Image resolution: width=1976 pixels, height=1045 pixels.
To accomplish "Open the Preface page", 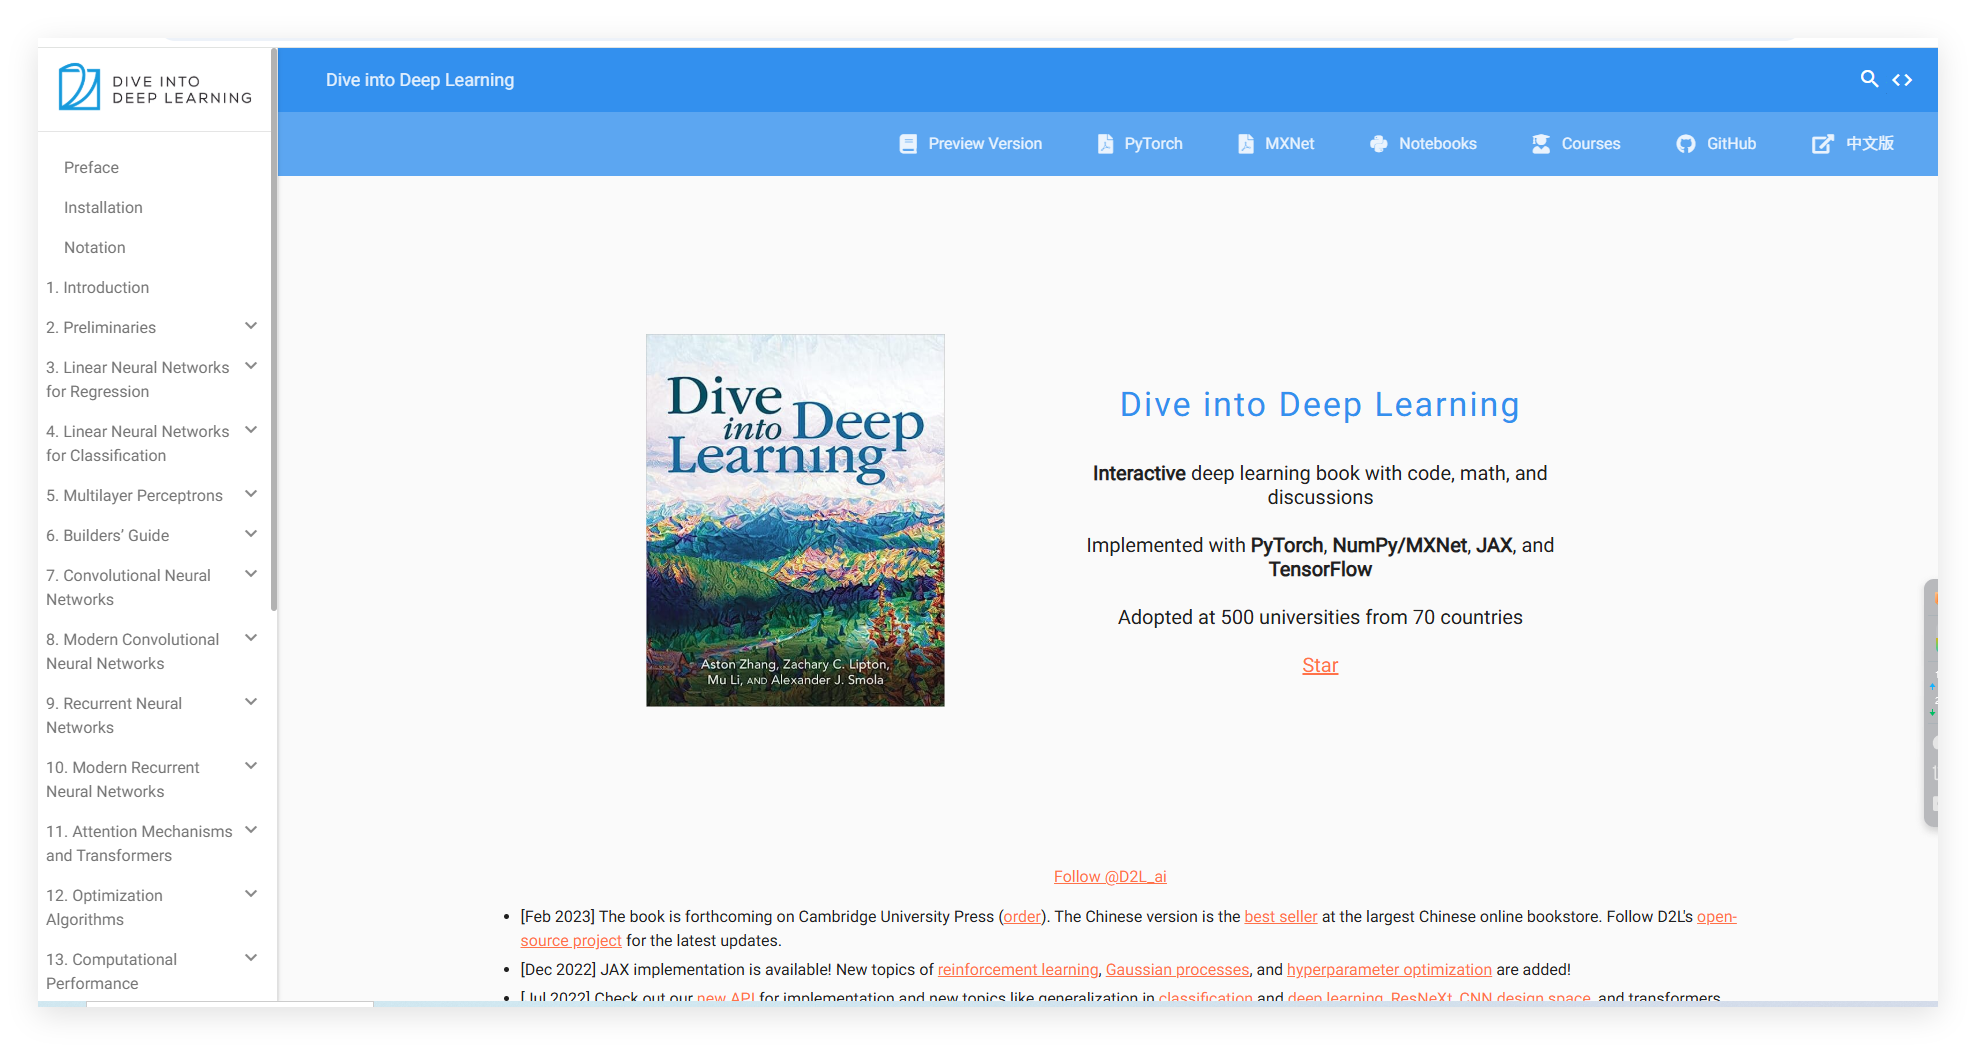I will click(x=91, y=167).
